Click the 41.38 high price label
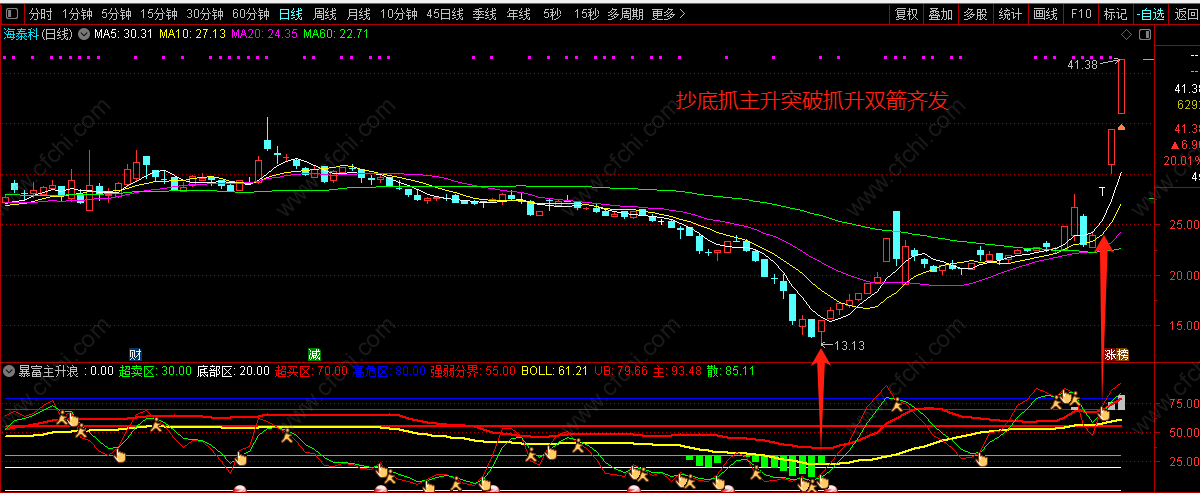The image size is (1200, 493). (x=1082, y=65)
